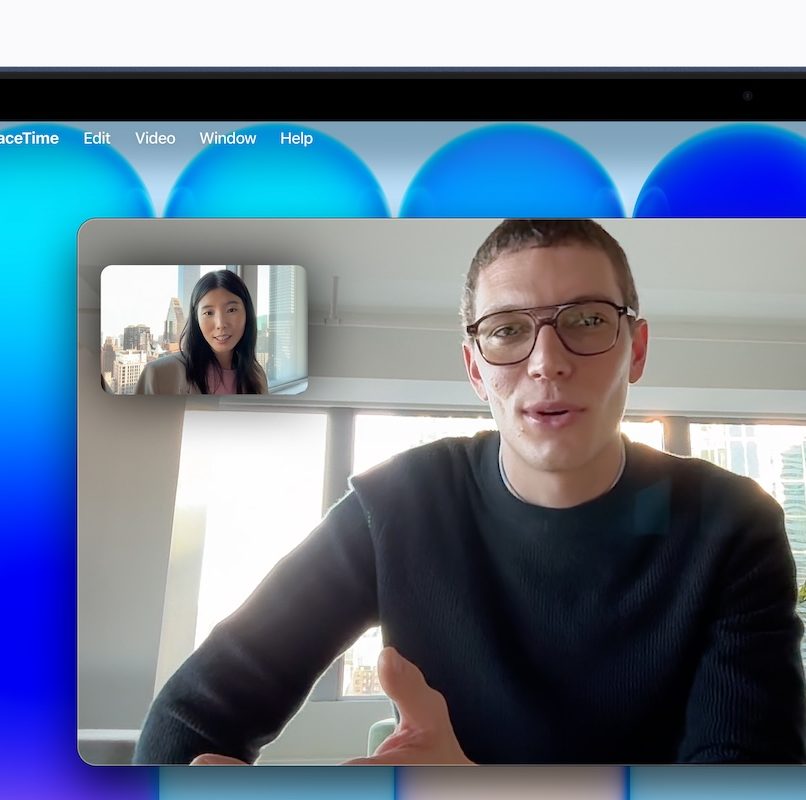Open the FaceTime application menu
The image size is (806, 800).
[x=28, y=138]
